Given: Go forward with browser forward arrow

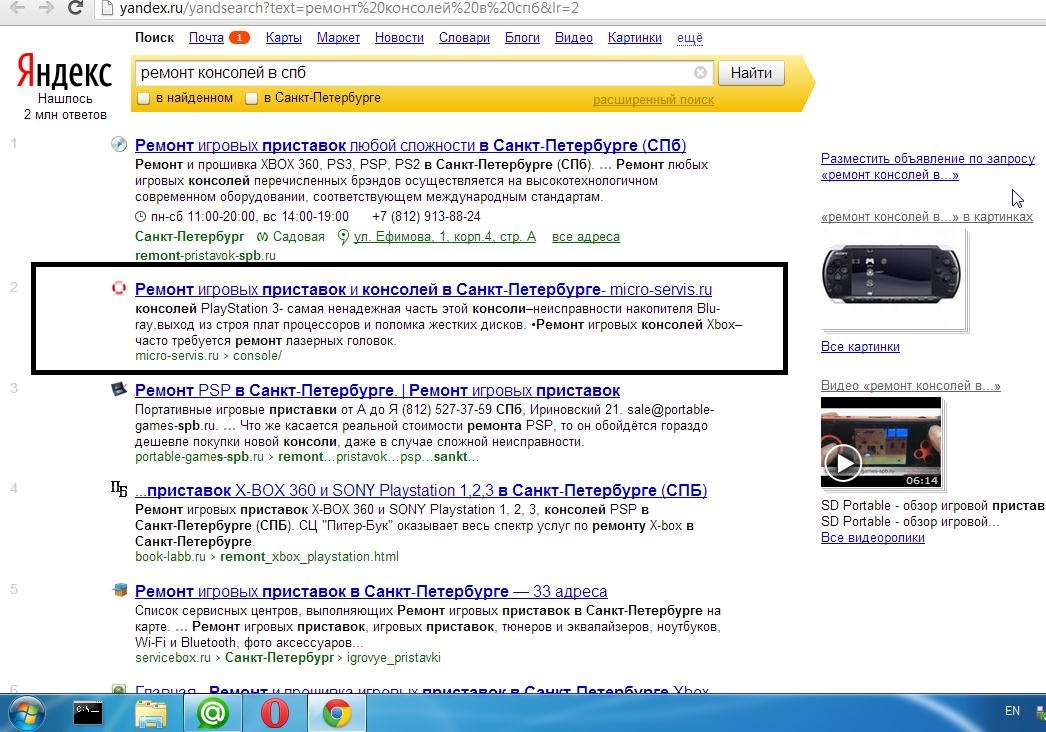Looking at the screenshot, I should click(x=46, y=8).
